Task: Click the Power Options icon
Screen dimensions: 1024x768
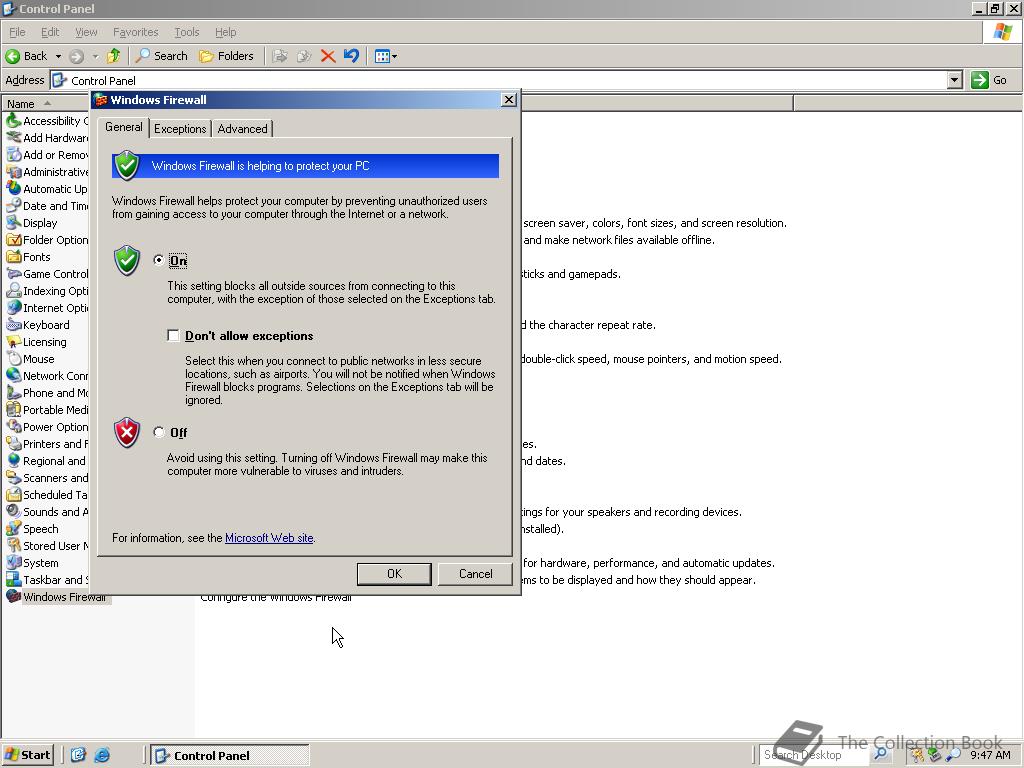Action: coord(13,426)
